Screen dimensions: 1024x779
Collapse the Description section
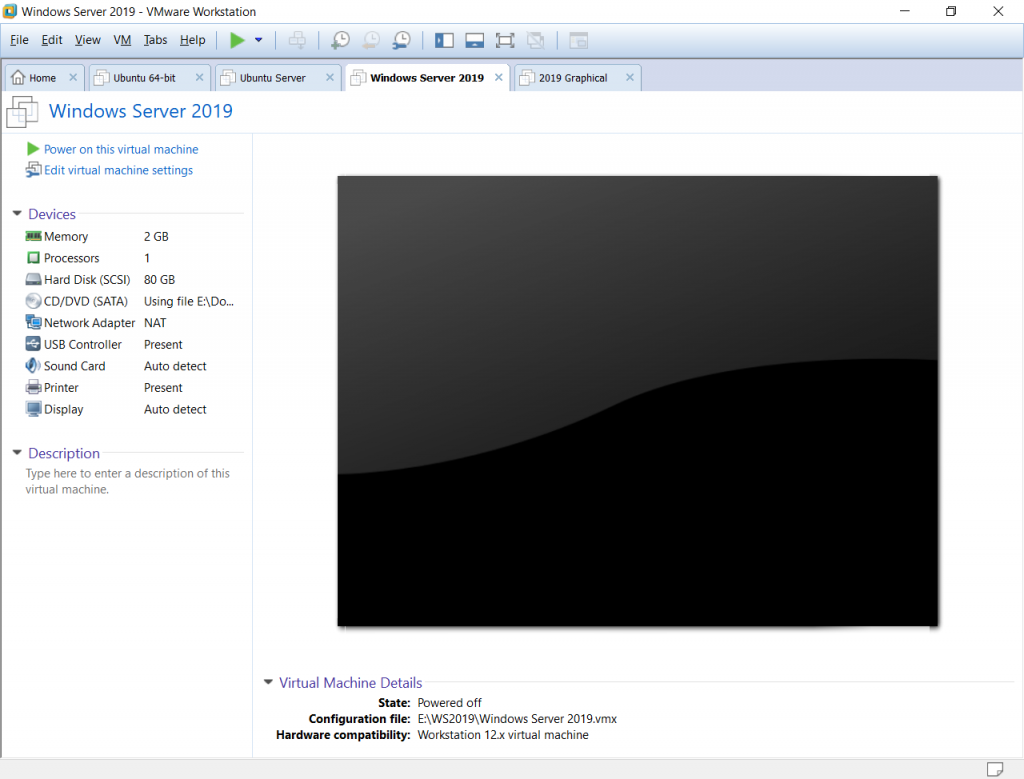(x=17, y=453)
